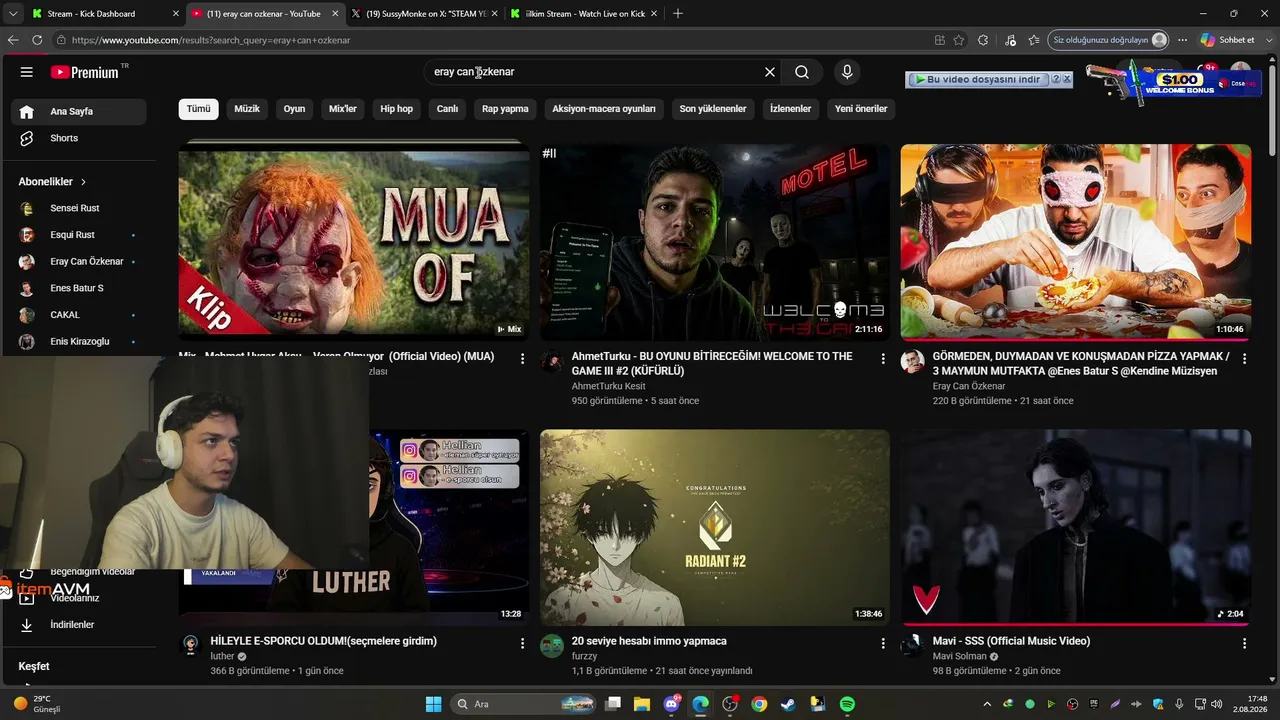Open Shorts in the sidebar

pyautogui.click(x=79, y=138)
